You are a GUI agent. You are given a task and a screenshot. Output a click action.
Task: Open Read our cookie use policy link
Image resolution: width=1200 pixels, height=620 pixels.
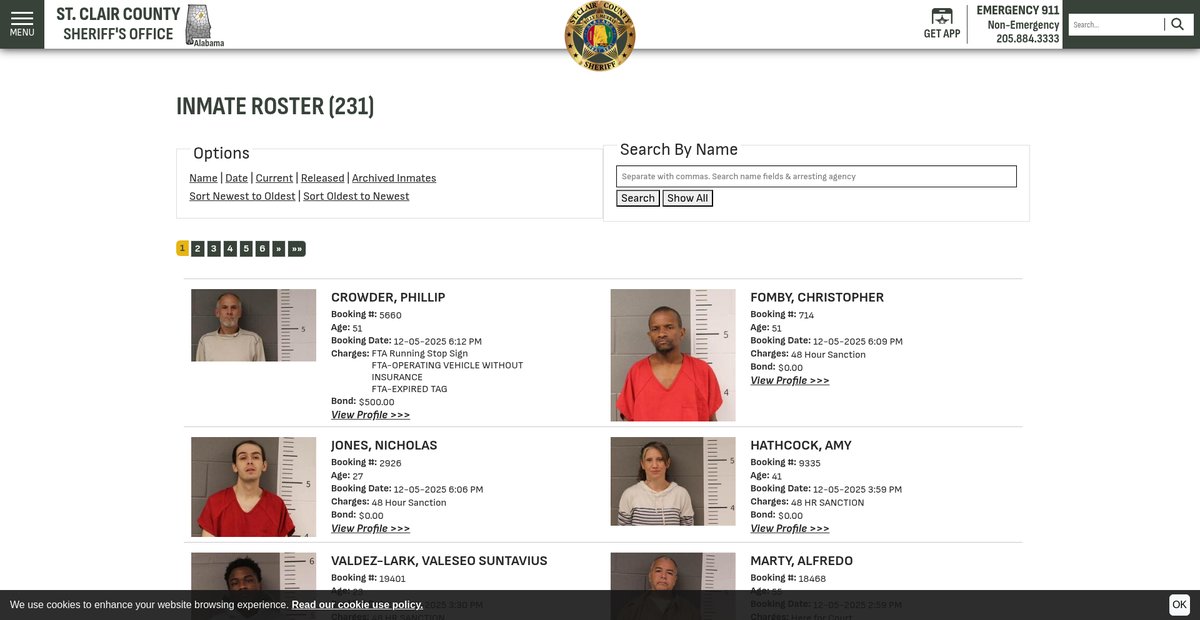coord(357,604)
